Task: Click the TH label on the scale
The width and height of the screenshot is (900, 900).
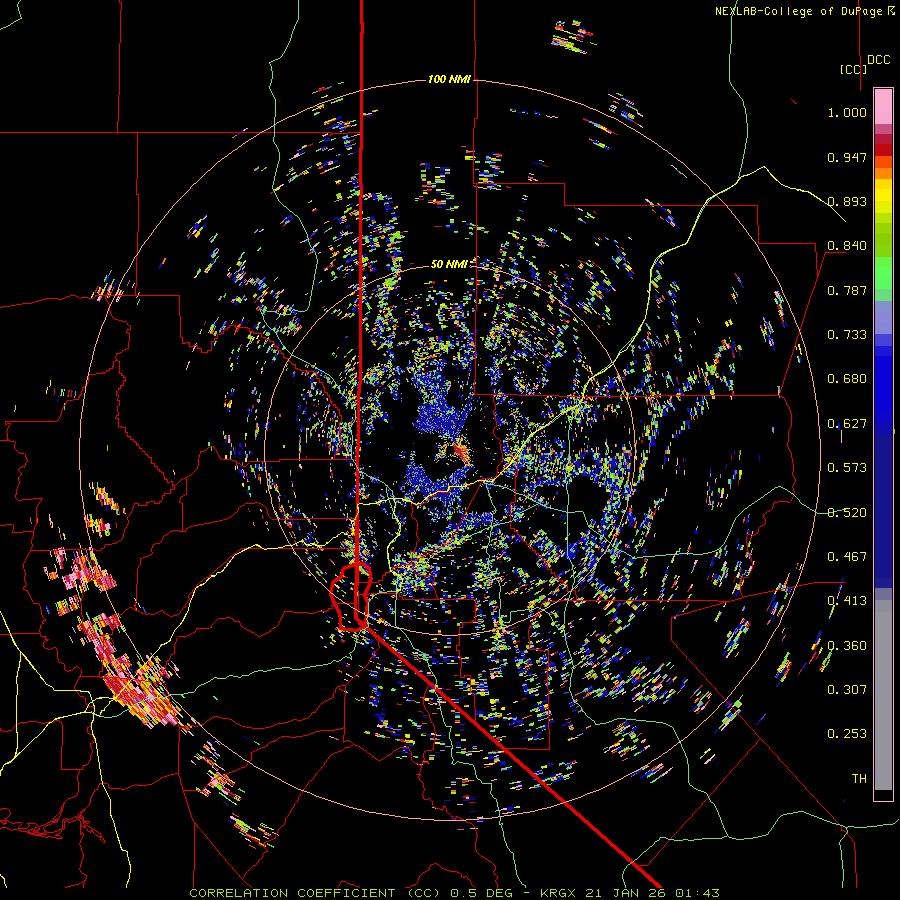Action: (x=859, y=779)
